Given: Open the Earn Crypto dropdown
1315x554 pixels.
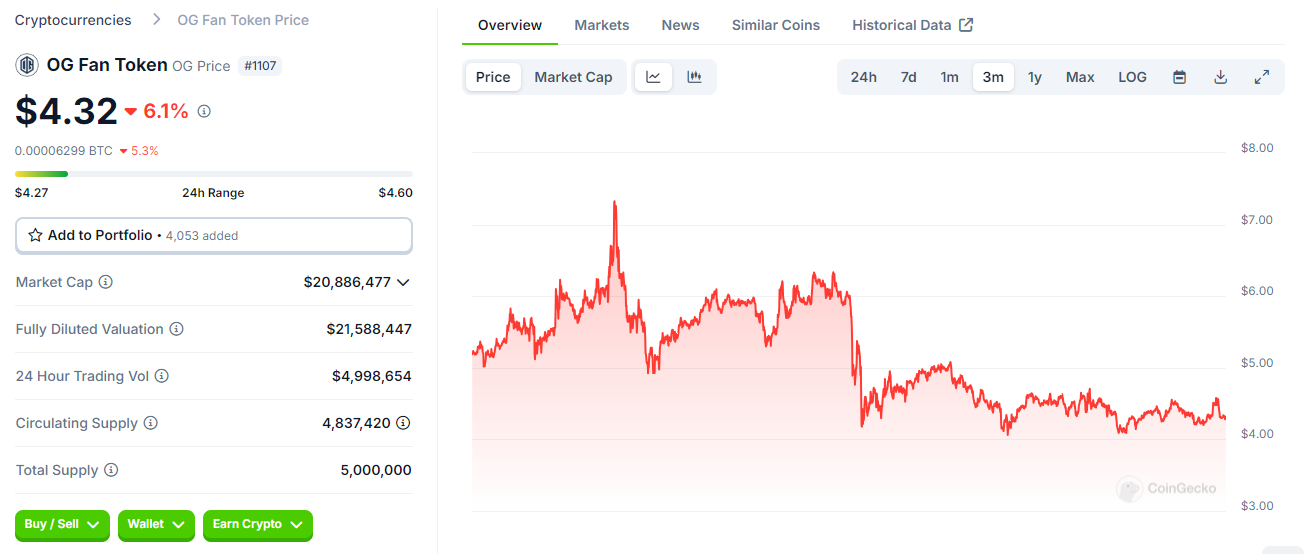Looking at the screenshot, I should (258, 524).
